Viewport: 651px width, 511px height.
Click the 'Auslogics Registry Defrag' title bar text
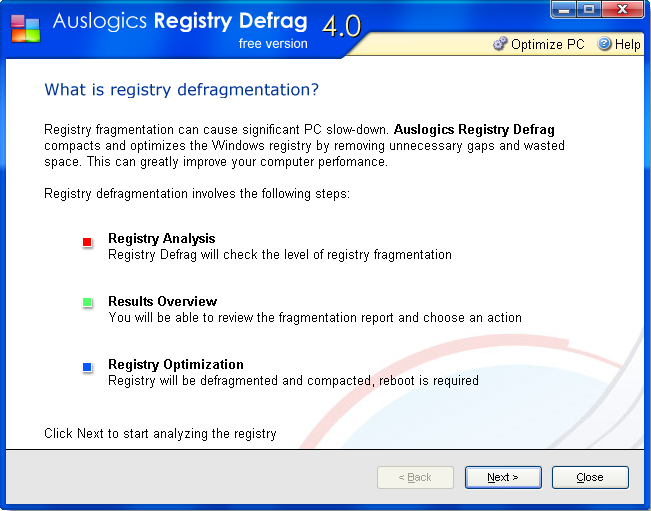pyautogui.click(x=180, y=21)
